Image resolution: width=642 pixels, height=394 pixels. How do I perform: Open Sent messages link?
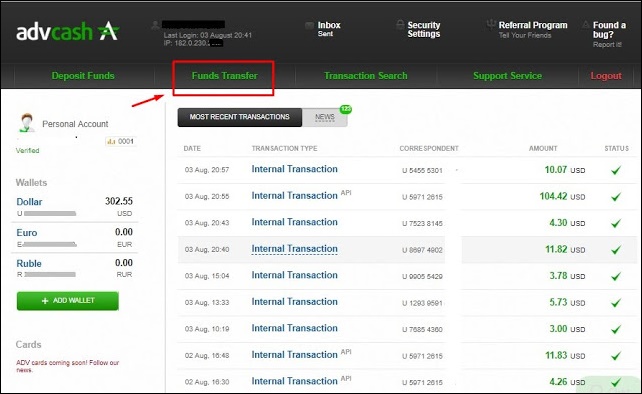coord(325,34)
